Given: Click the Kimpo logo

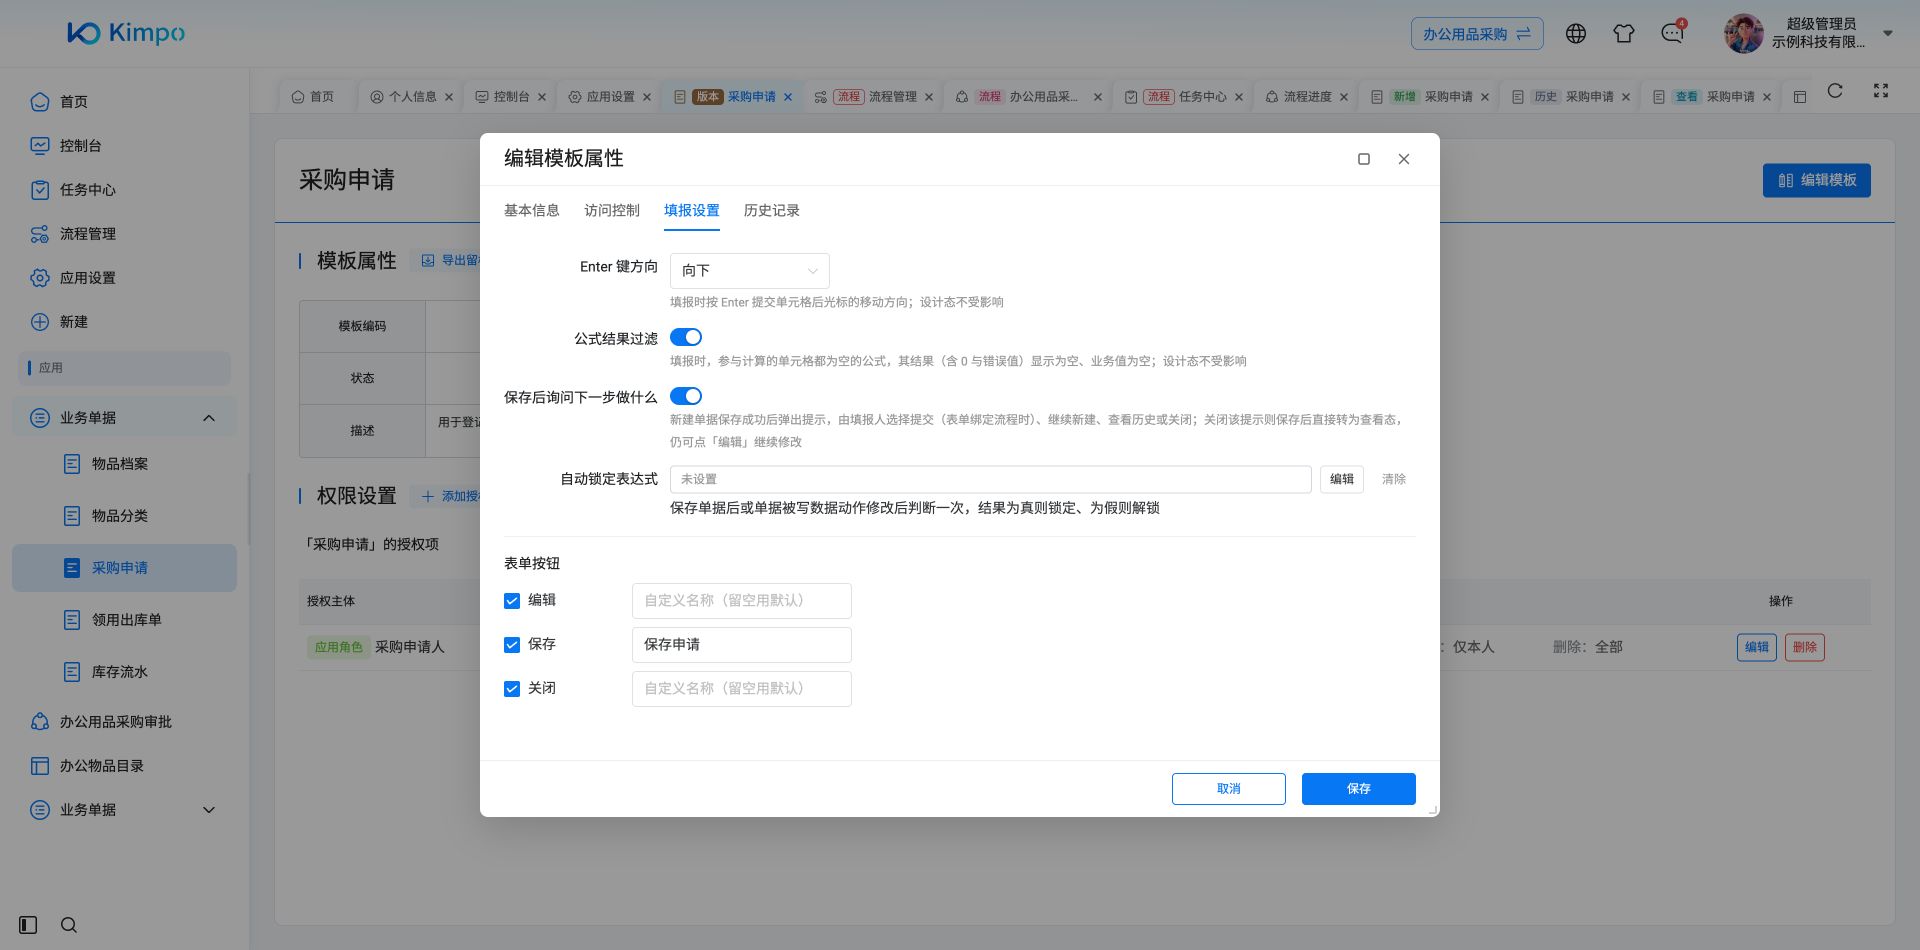Looking at the screenshot, I should 126,33.
